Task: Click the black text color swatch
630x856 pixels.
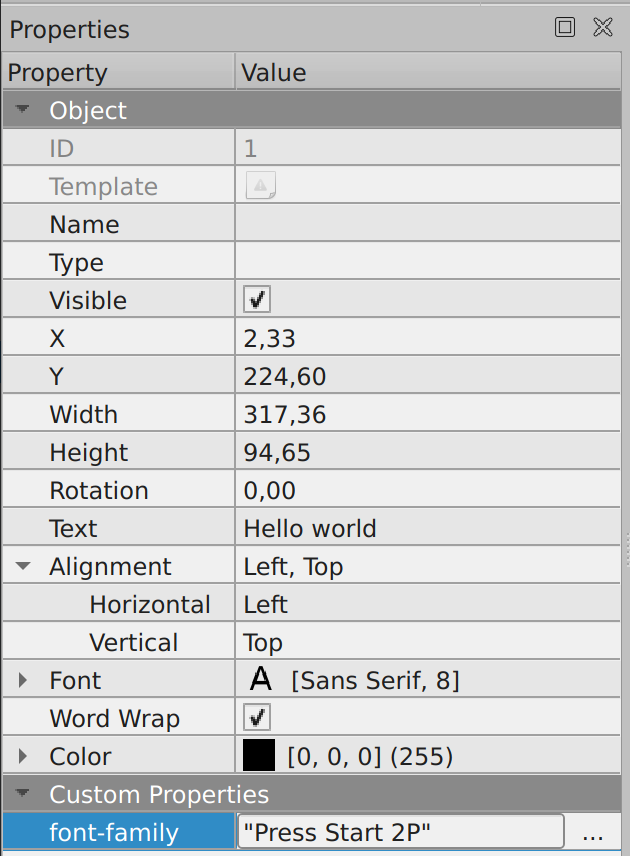Action: (x=257, y=755)
